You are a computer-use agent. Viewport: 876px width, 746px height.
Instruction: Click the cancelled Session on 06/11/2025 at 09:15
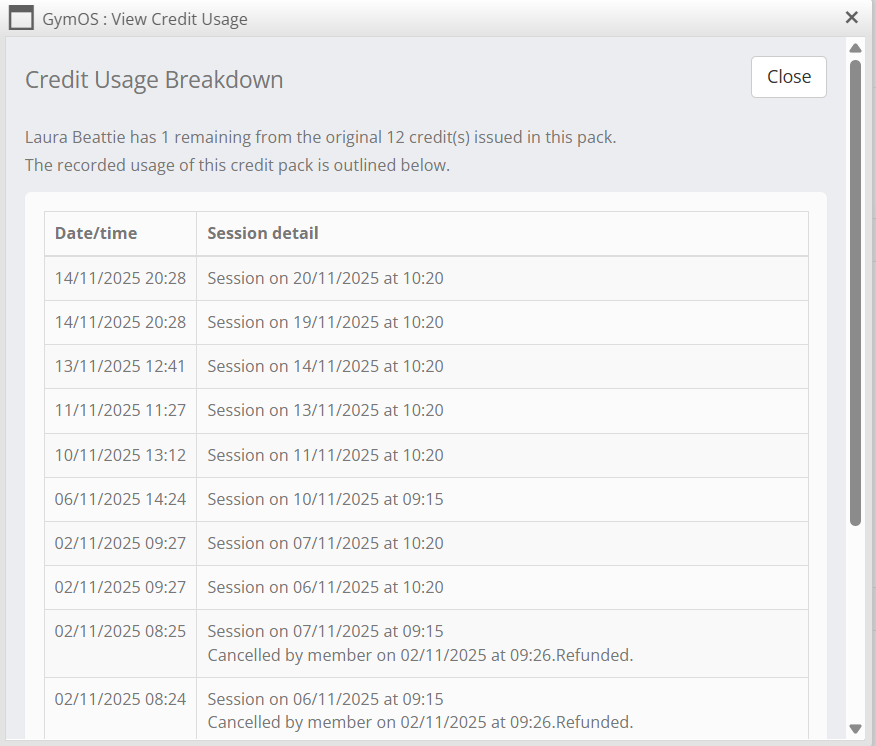(325, 699)
